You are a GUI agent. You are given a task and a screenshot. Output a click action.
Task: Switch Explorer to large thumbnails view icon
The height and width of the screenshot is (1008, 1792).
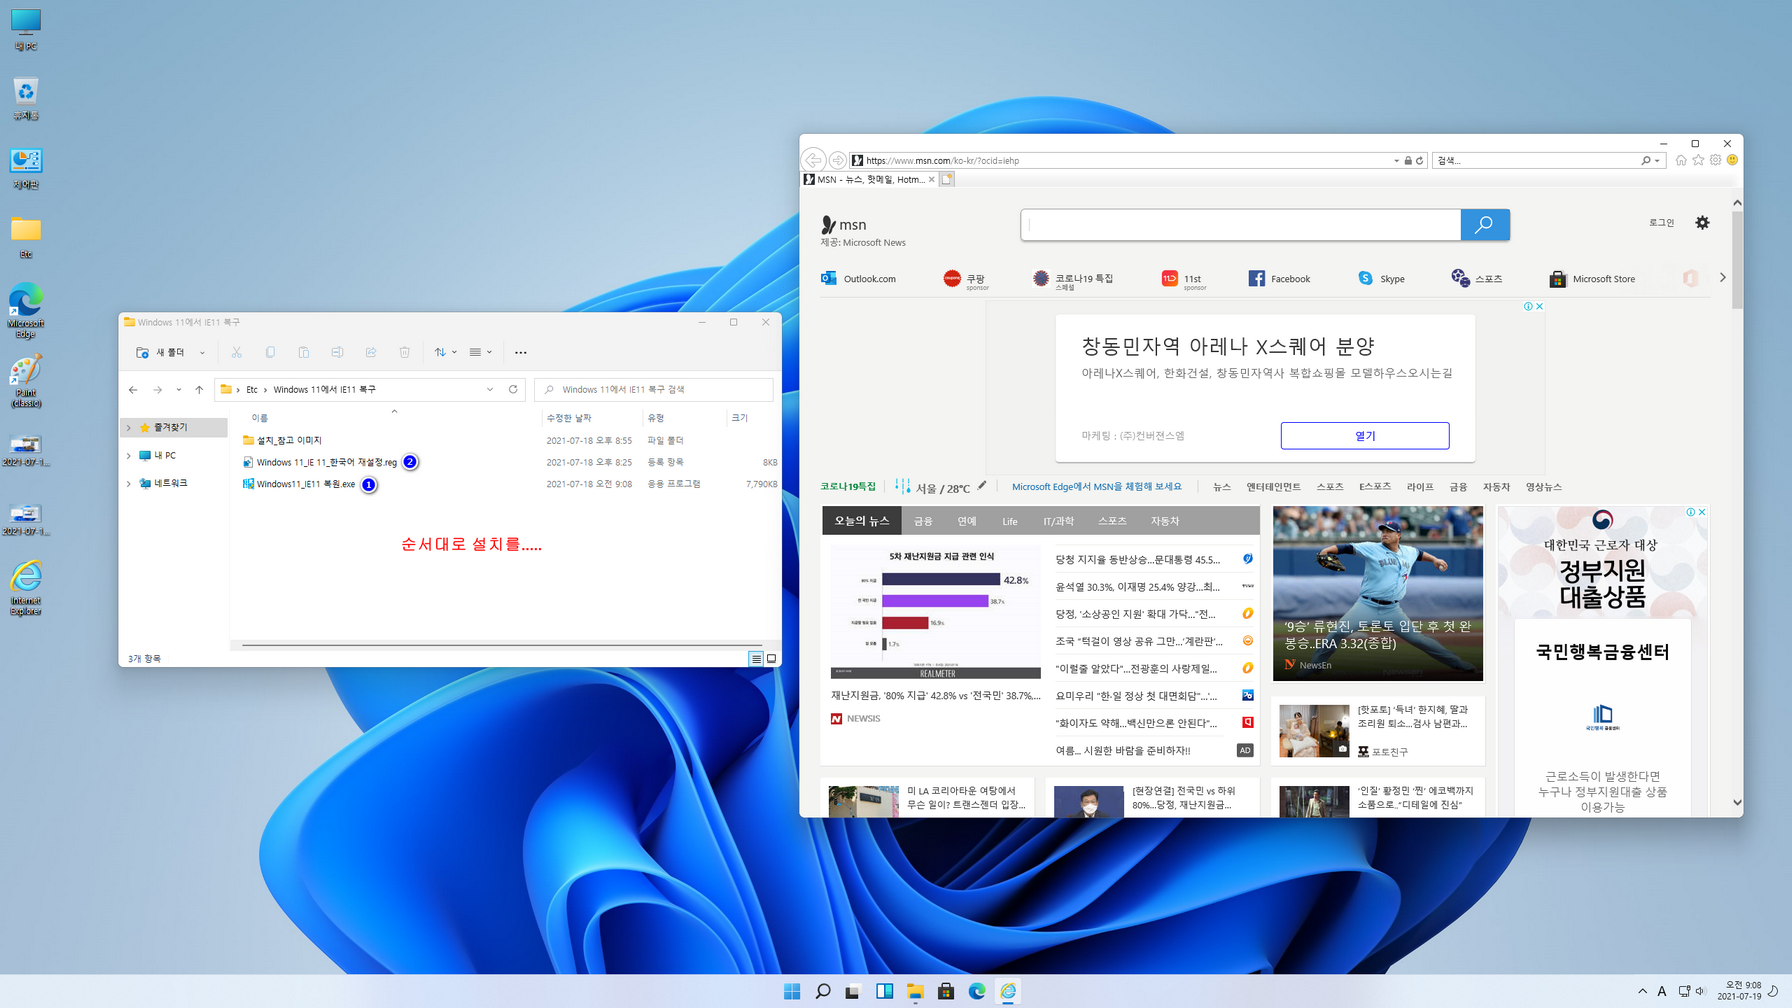click(x=771, y=658)
